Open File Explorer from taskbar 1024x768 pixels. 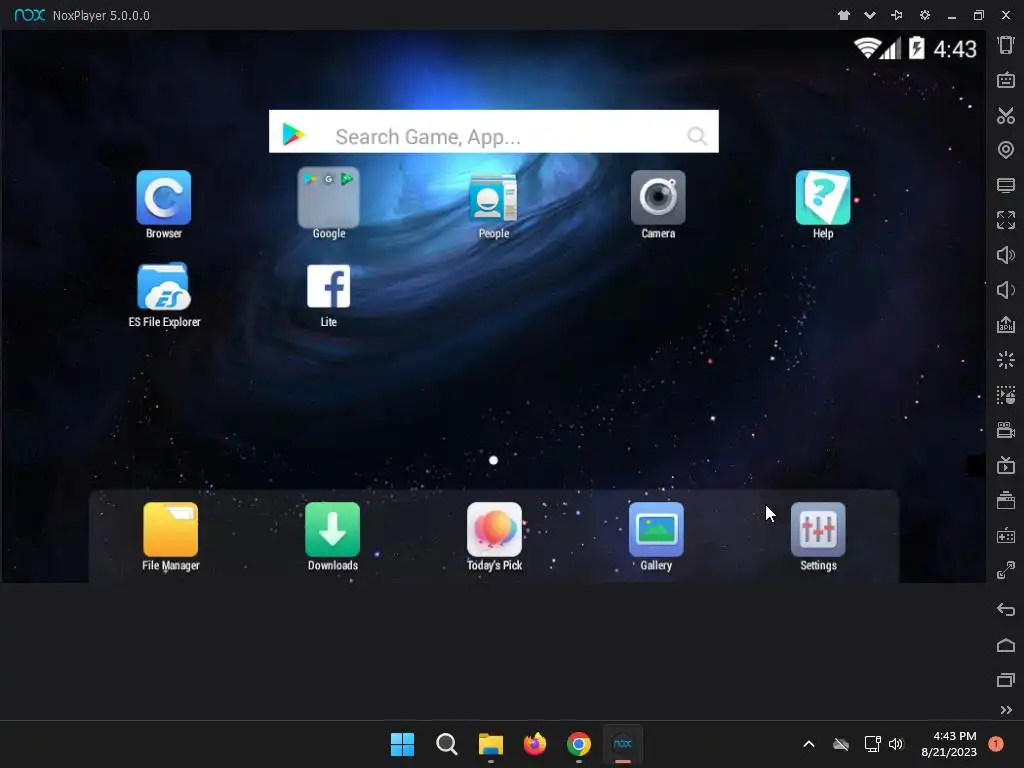(x=490, y=744)
